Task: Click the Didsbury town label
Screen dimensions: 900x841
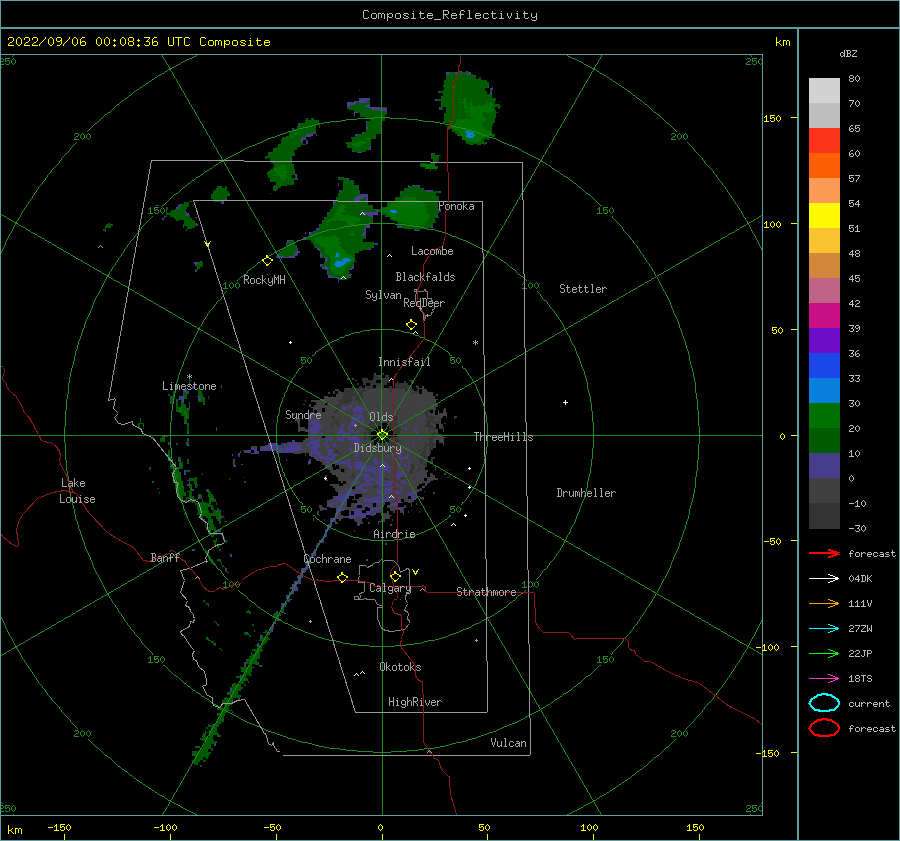Action: (x=377, y=448)
